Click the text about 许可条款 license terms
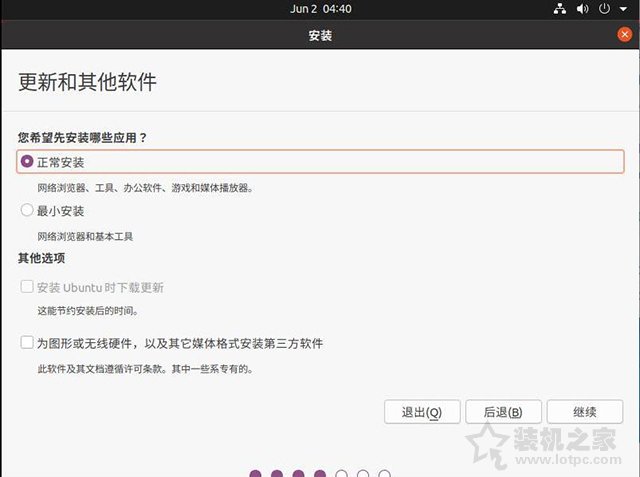Viewport: 640px width, 477px height. click(x=145, y=369)
